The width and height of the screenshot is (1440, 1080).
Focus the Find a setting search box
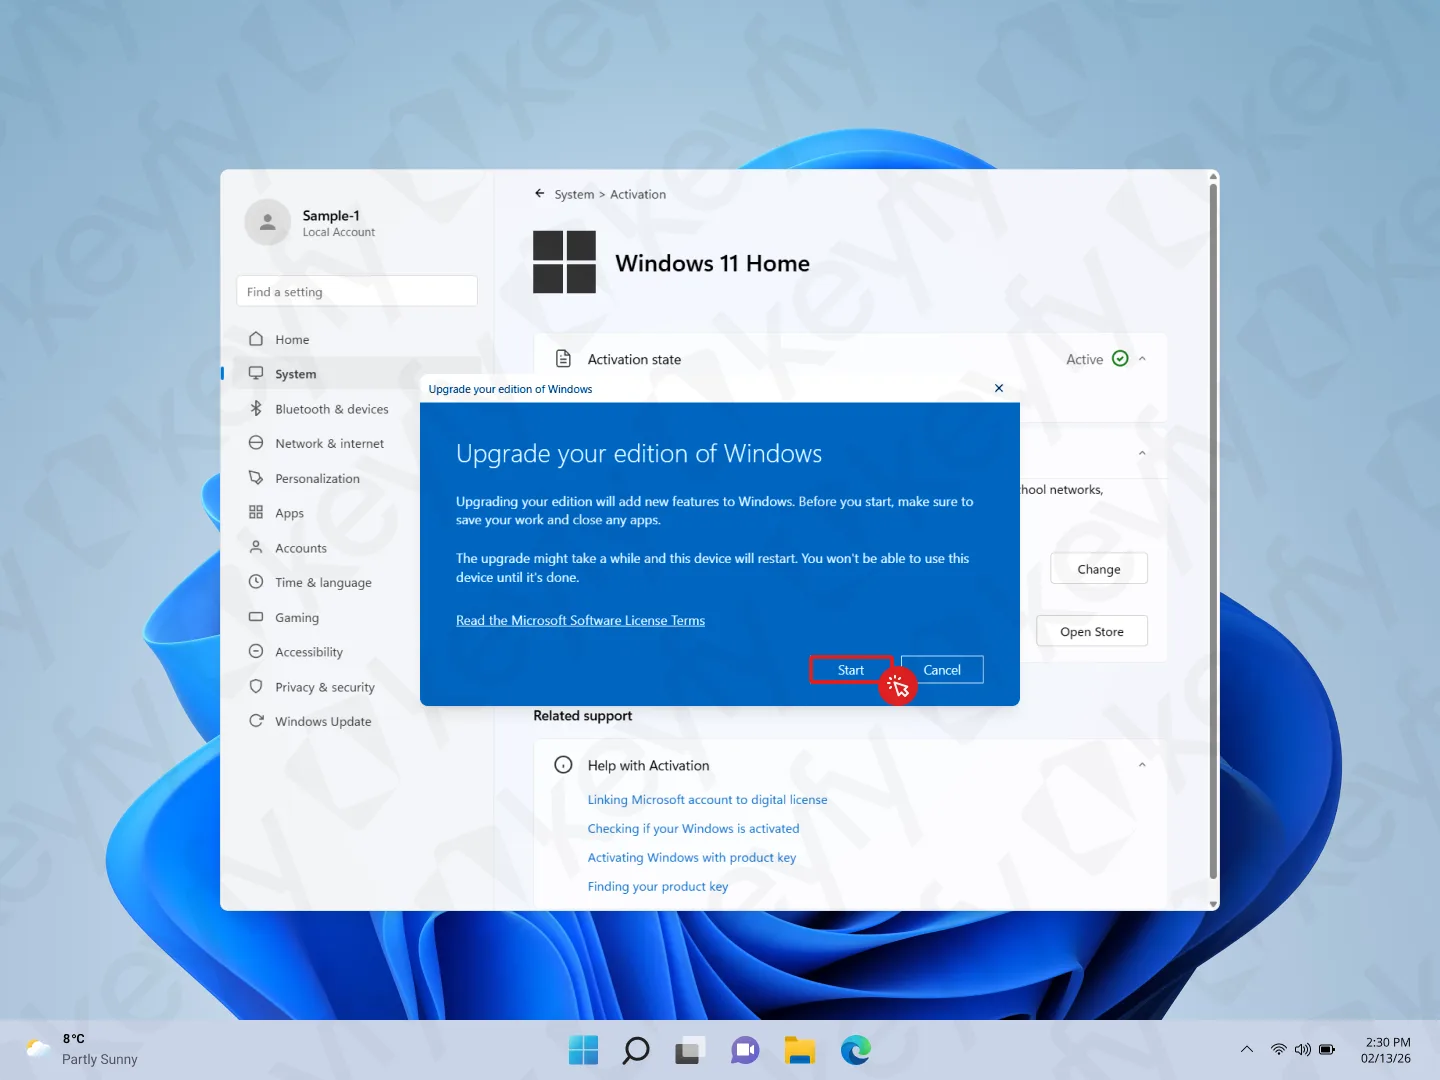pyautogui.click(x=357, y=291)
